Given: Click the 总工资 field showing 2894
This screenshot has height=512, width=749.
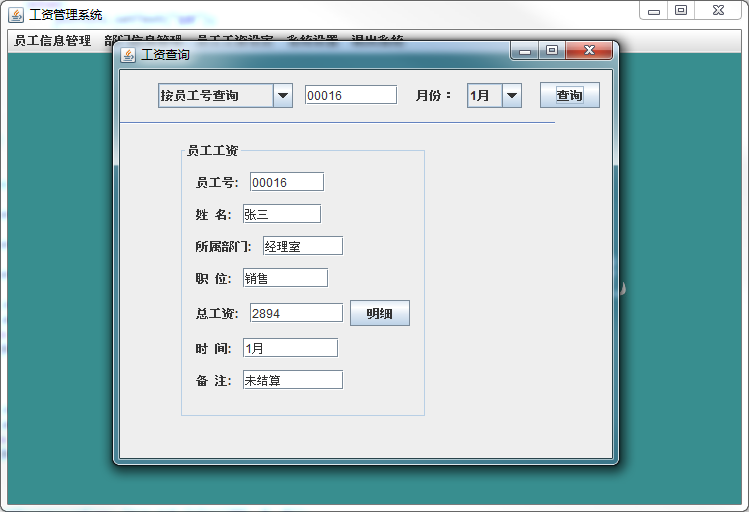Looking at the screenshot, I should (296, 313).
